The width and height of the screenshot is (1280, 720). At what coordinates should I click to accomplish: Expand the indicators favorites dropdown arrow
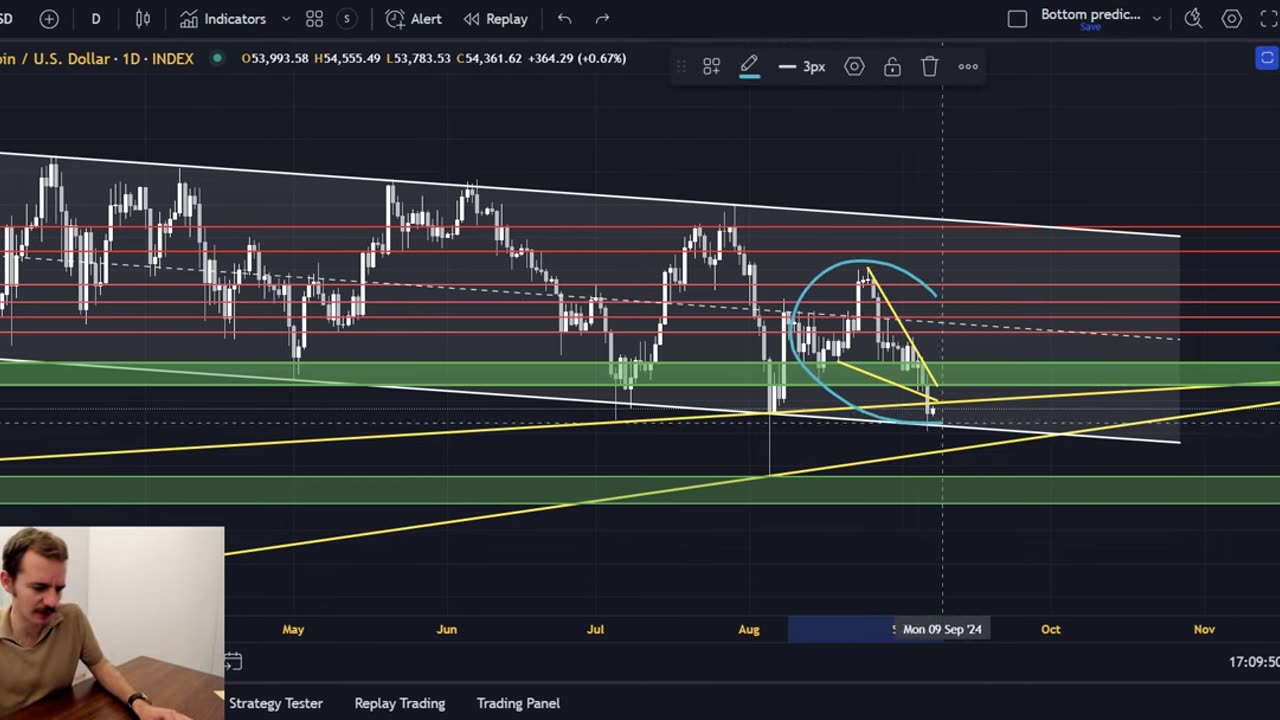coord(286,19)
